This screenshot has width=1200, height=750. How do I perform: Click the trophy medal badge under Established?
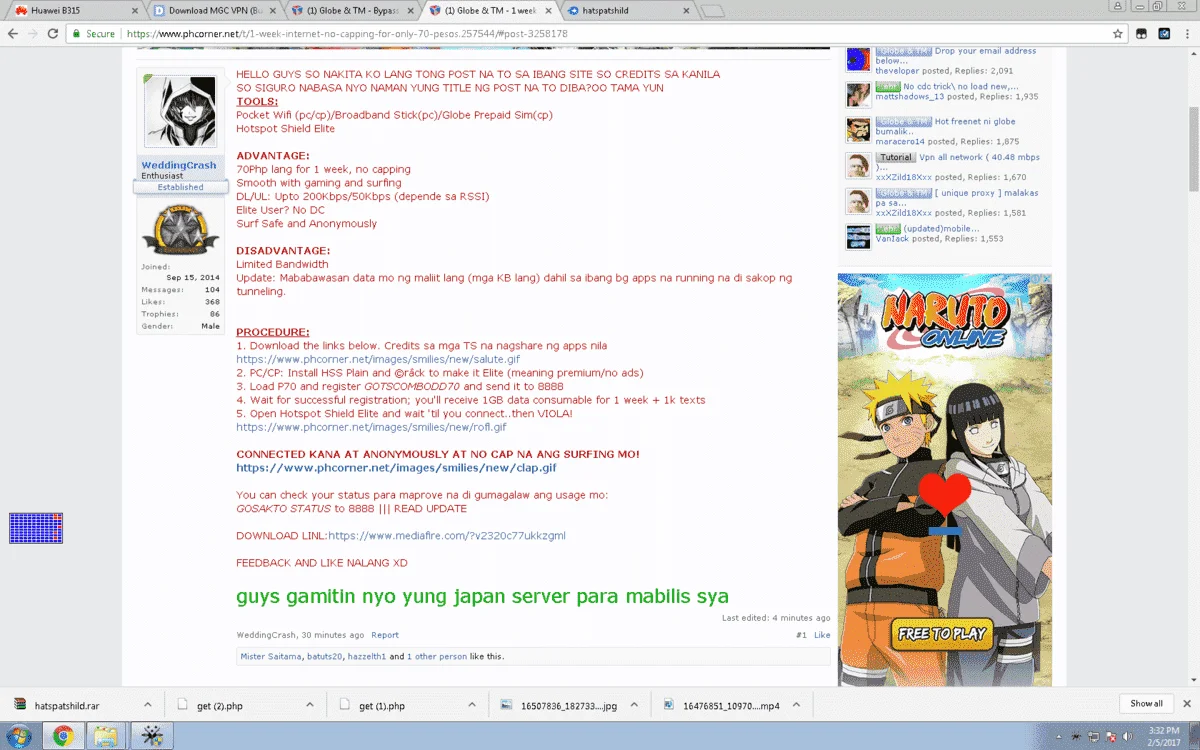(x=180, y=229)
